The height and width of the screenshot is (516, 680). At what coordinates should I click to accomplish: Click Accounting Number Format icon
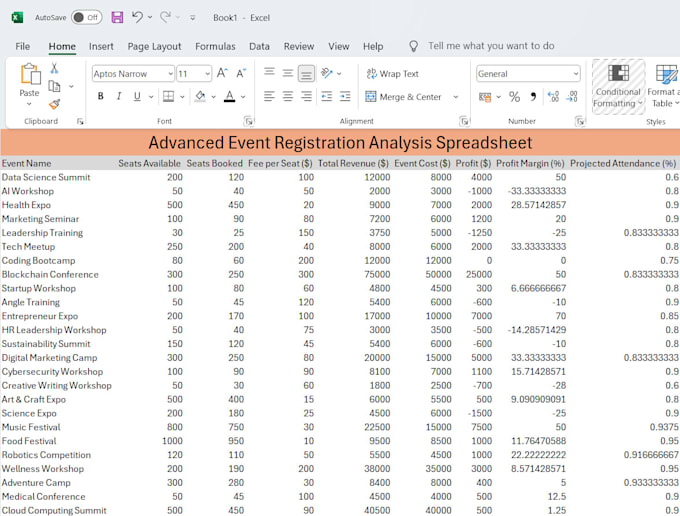tap(485, 97)
